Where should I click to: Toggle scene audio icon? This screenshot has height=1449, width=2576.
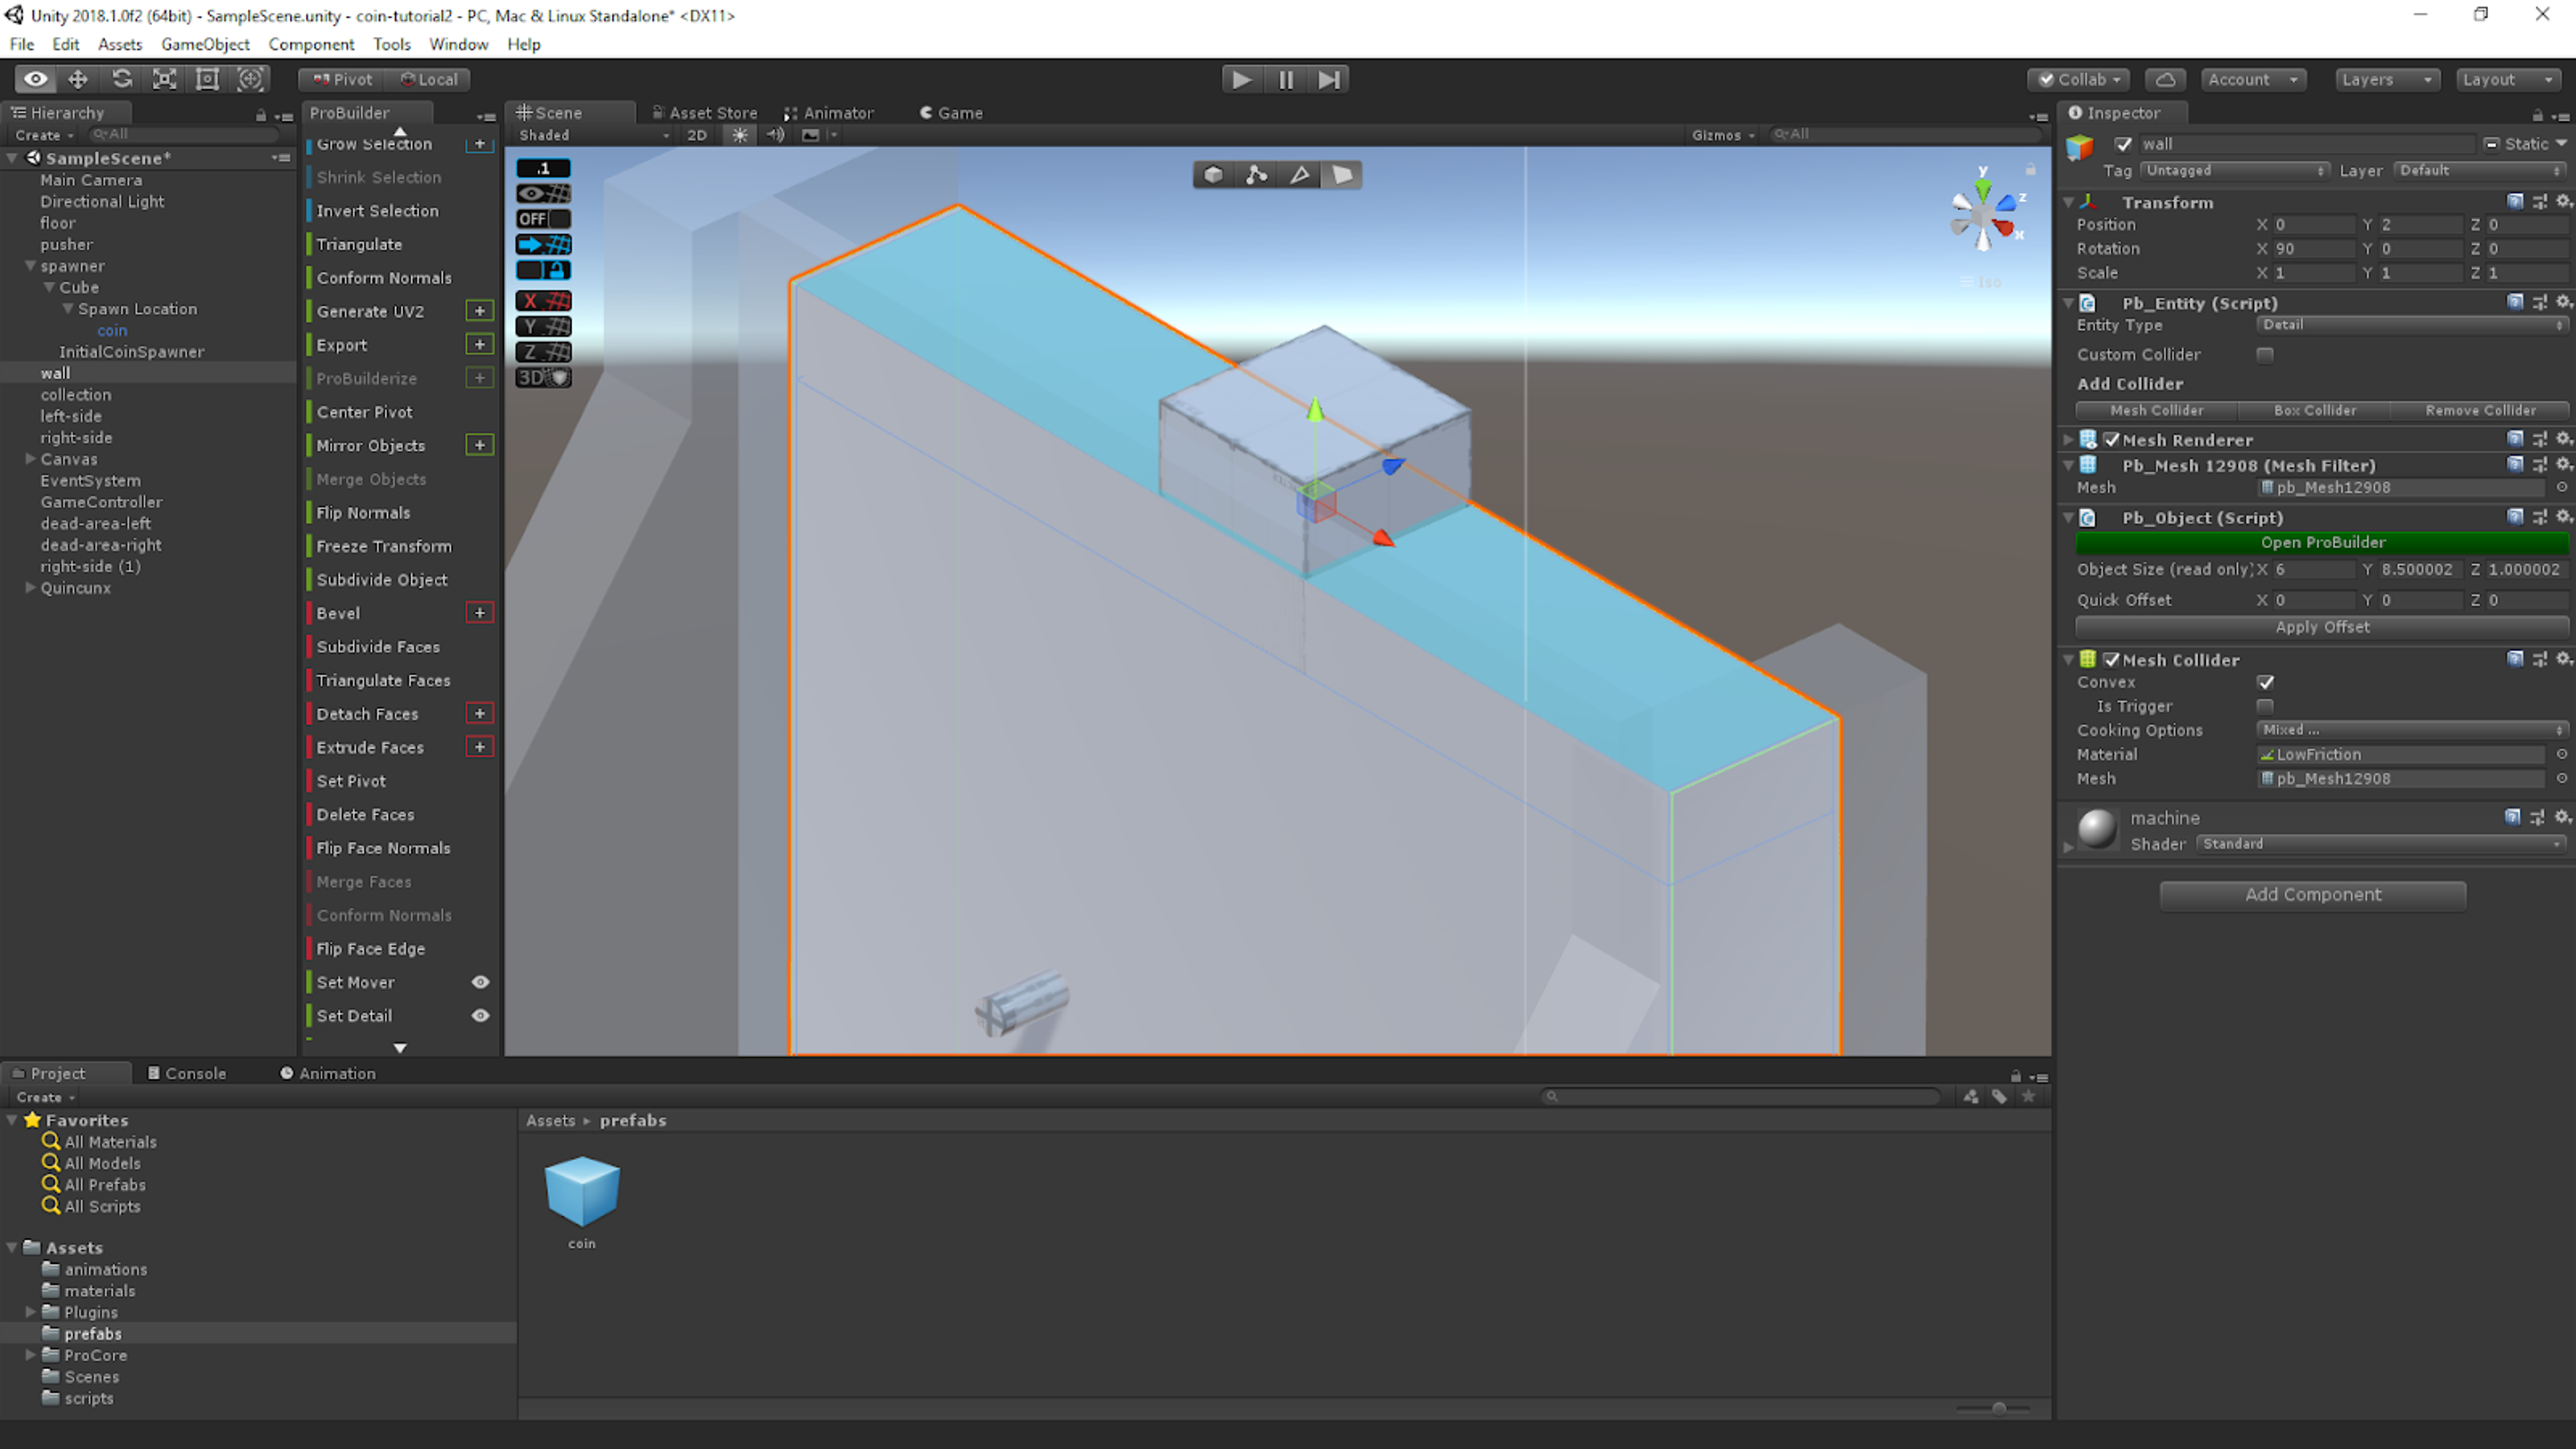point(775,135)
